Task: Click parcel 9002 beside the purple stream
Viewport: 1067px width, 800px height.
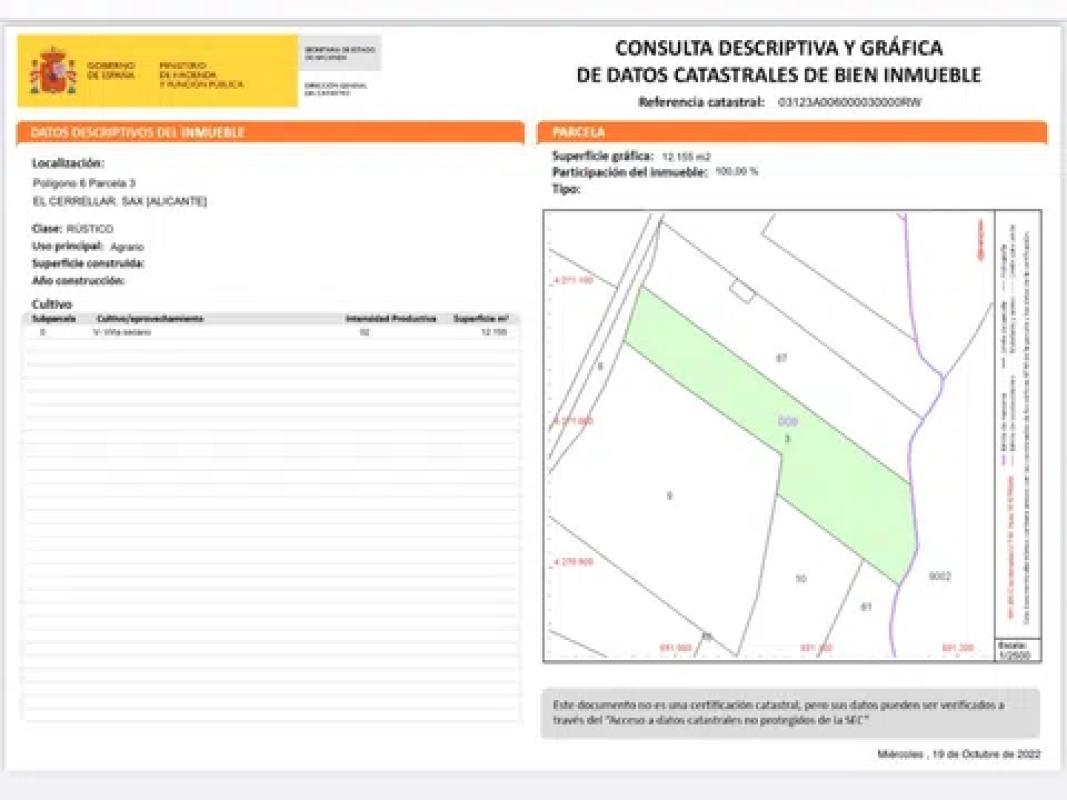Action: point(940,576)
